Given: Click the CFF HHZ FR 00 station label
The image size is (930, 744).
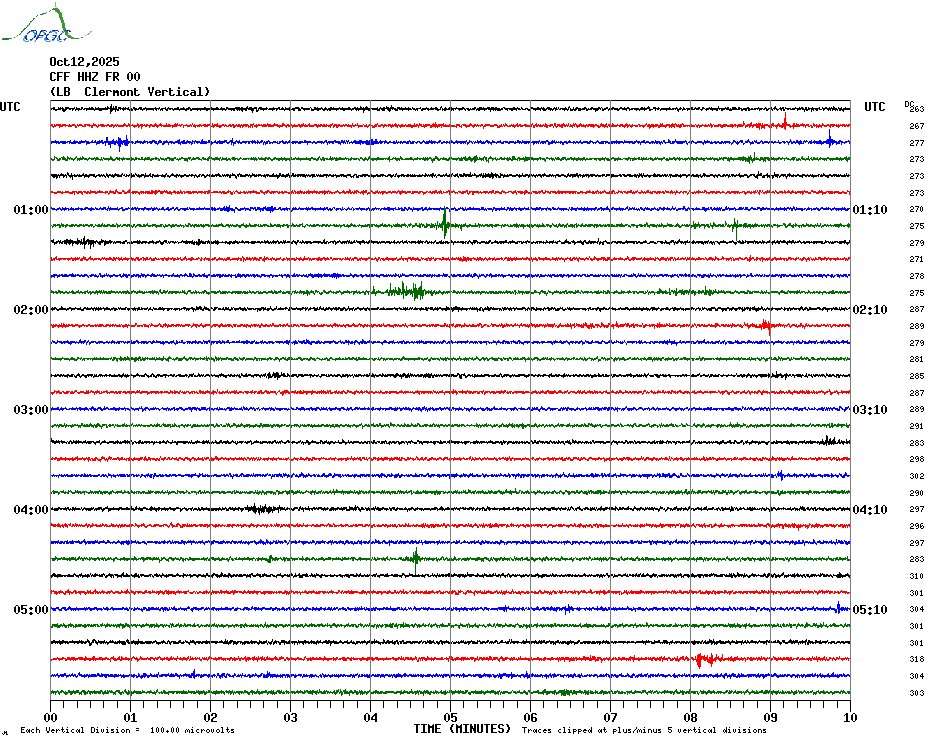Looking at the screenshot, I should [x=95, y=77].
